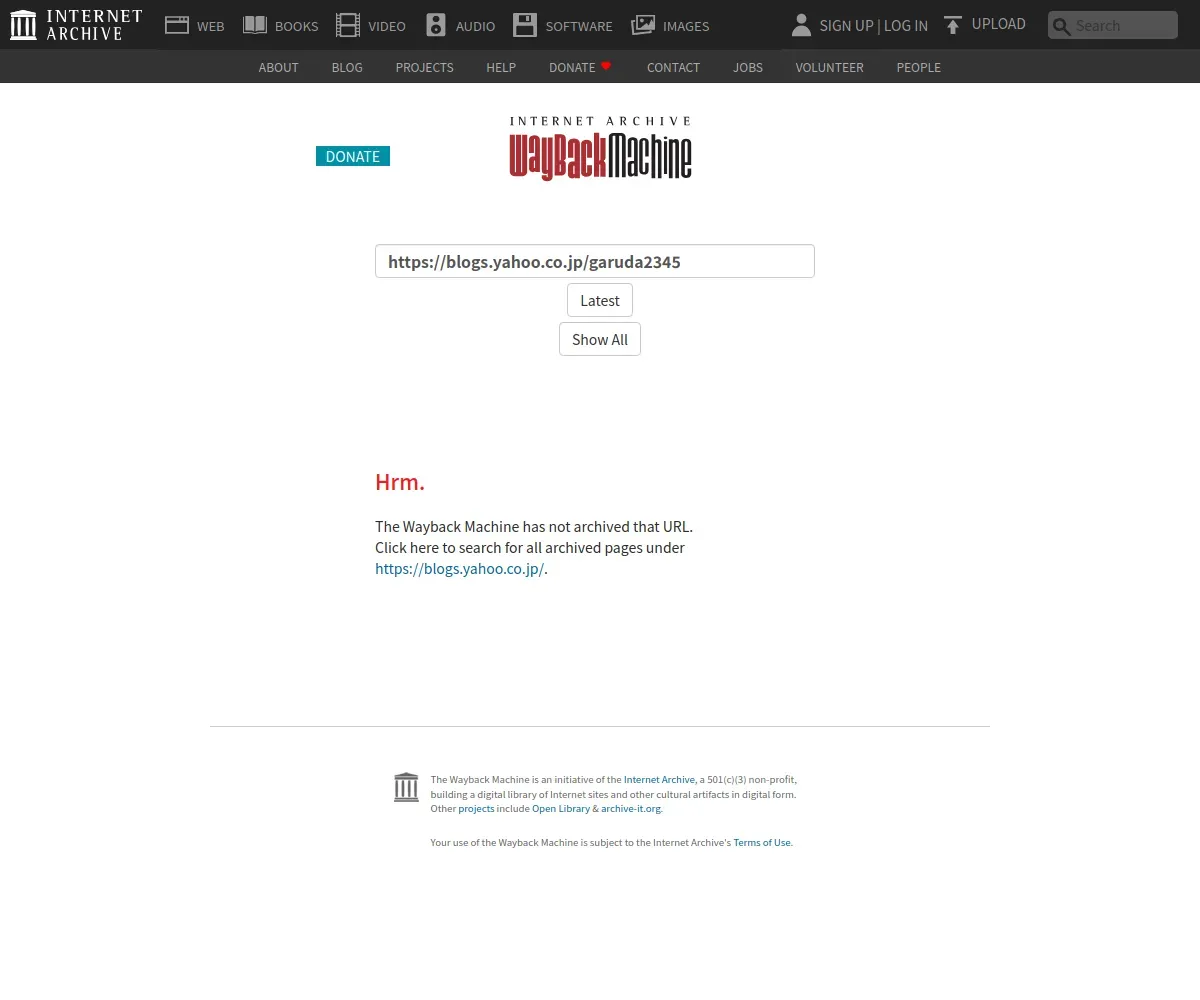Open the SIGN UP link
The image size is (1200, 1000).
(846, 26)
